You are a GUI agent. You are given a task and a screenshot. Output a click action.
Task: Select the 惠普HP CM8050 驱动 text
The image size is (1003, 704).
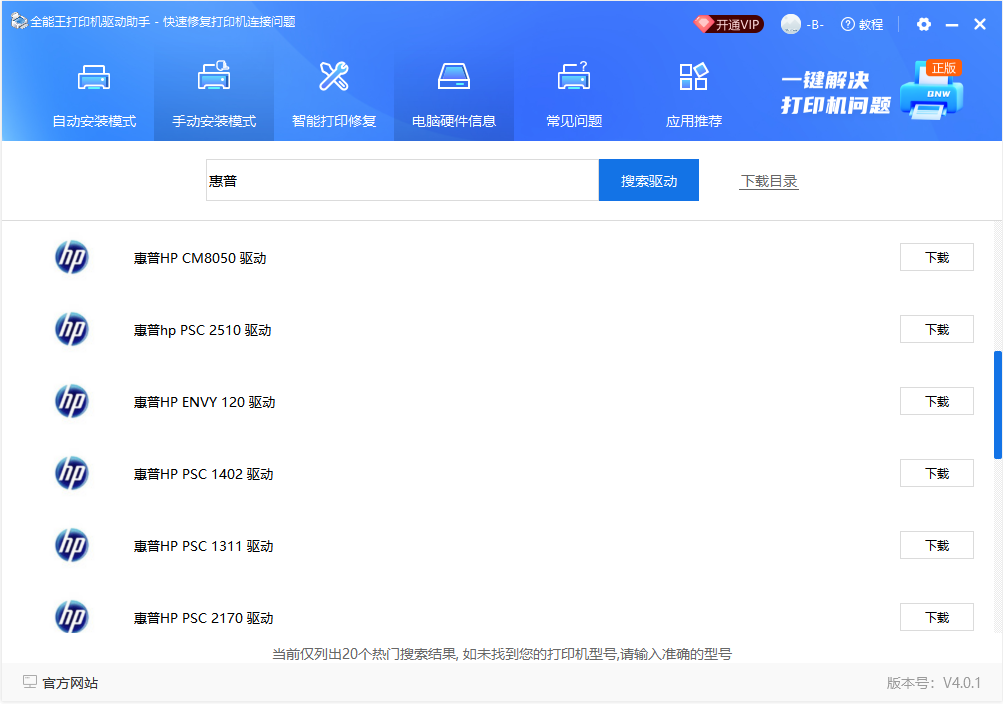click(200, 258)
